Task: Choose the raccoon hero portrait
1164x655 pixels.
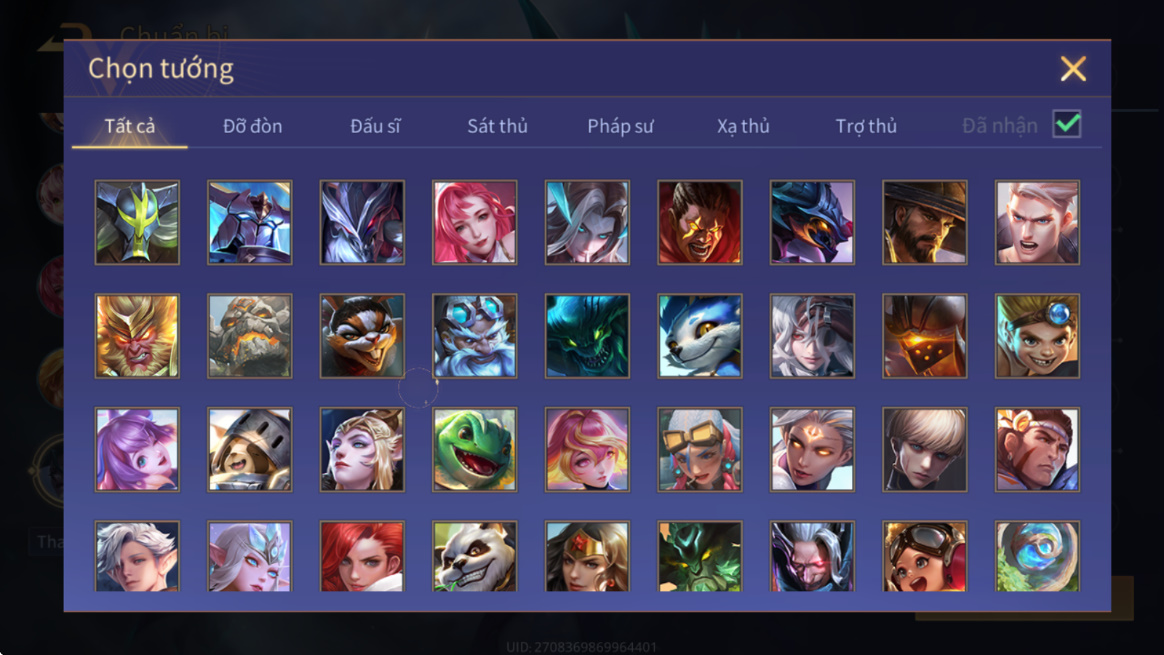Action: [x=362, y=336]
